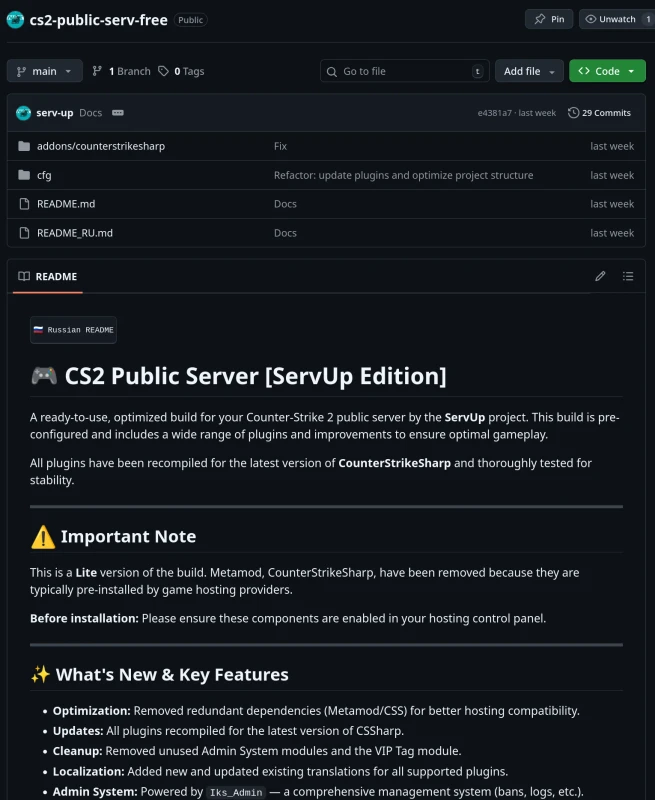
Task: Click the cfg folder icon
Action: coord(24,176)
